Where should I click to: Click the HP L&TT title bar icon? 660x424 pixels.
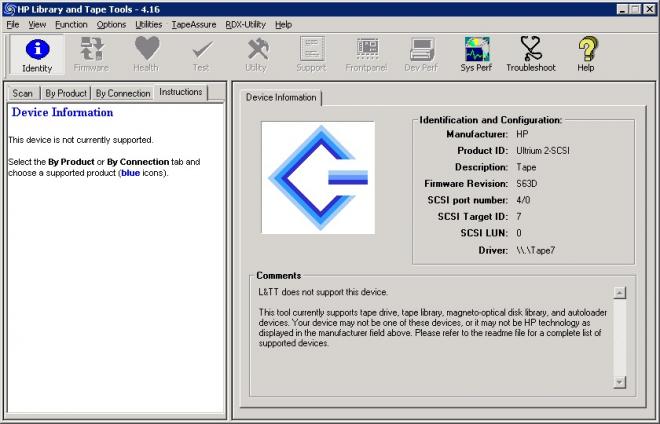tap(10, 9)
